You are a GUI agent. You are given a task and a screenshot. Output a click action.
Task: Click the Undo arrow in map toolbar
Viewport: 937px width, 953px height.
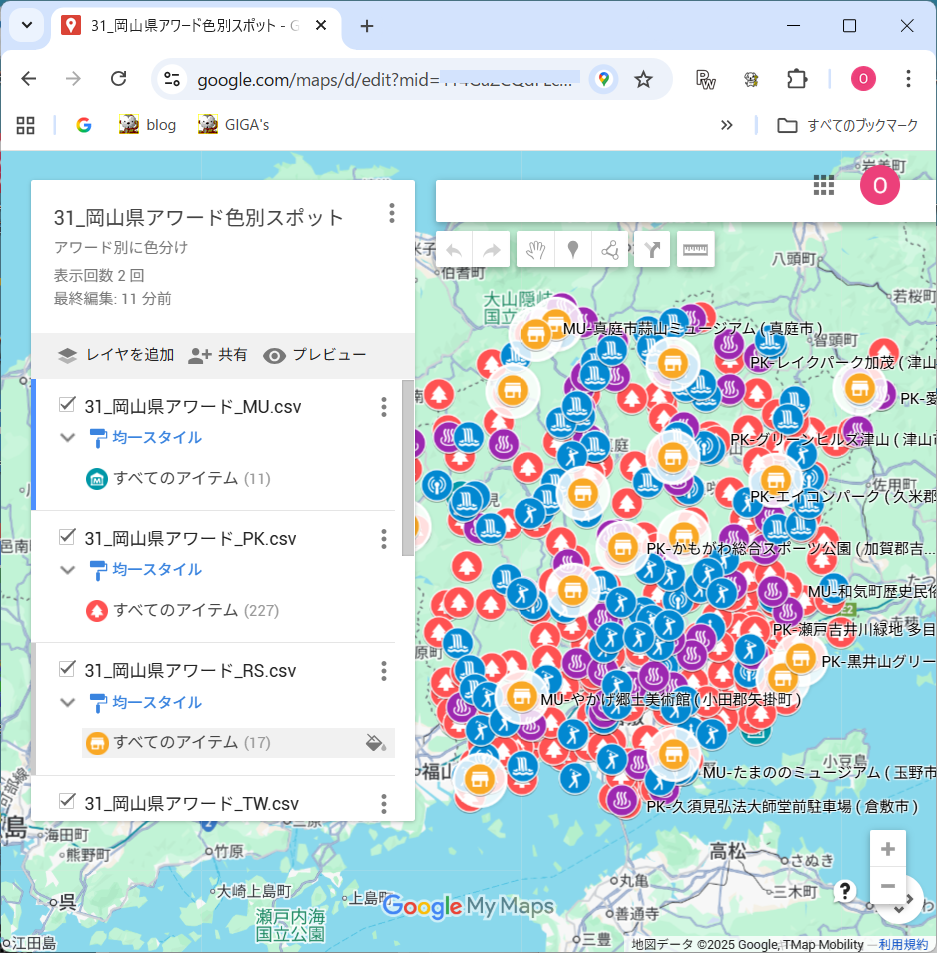tap(454, 250)
